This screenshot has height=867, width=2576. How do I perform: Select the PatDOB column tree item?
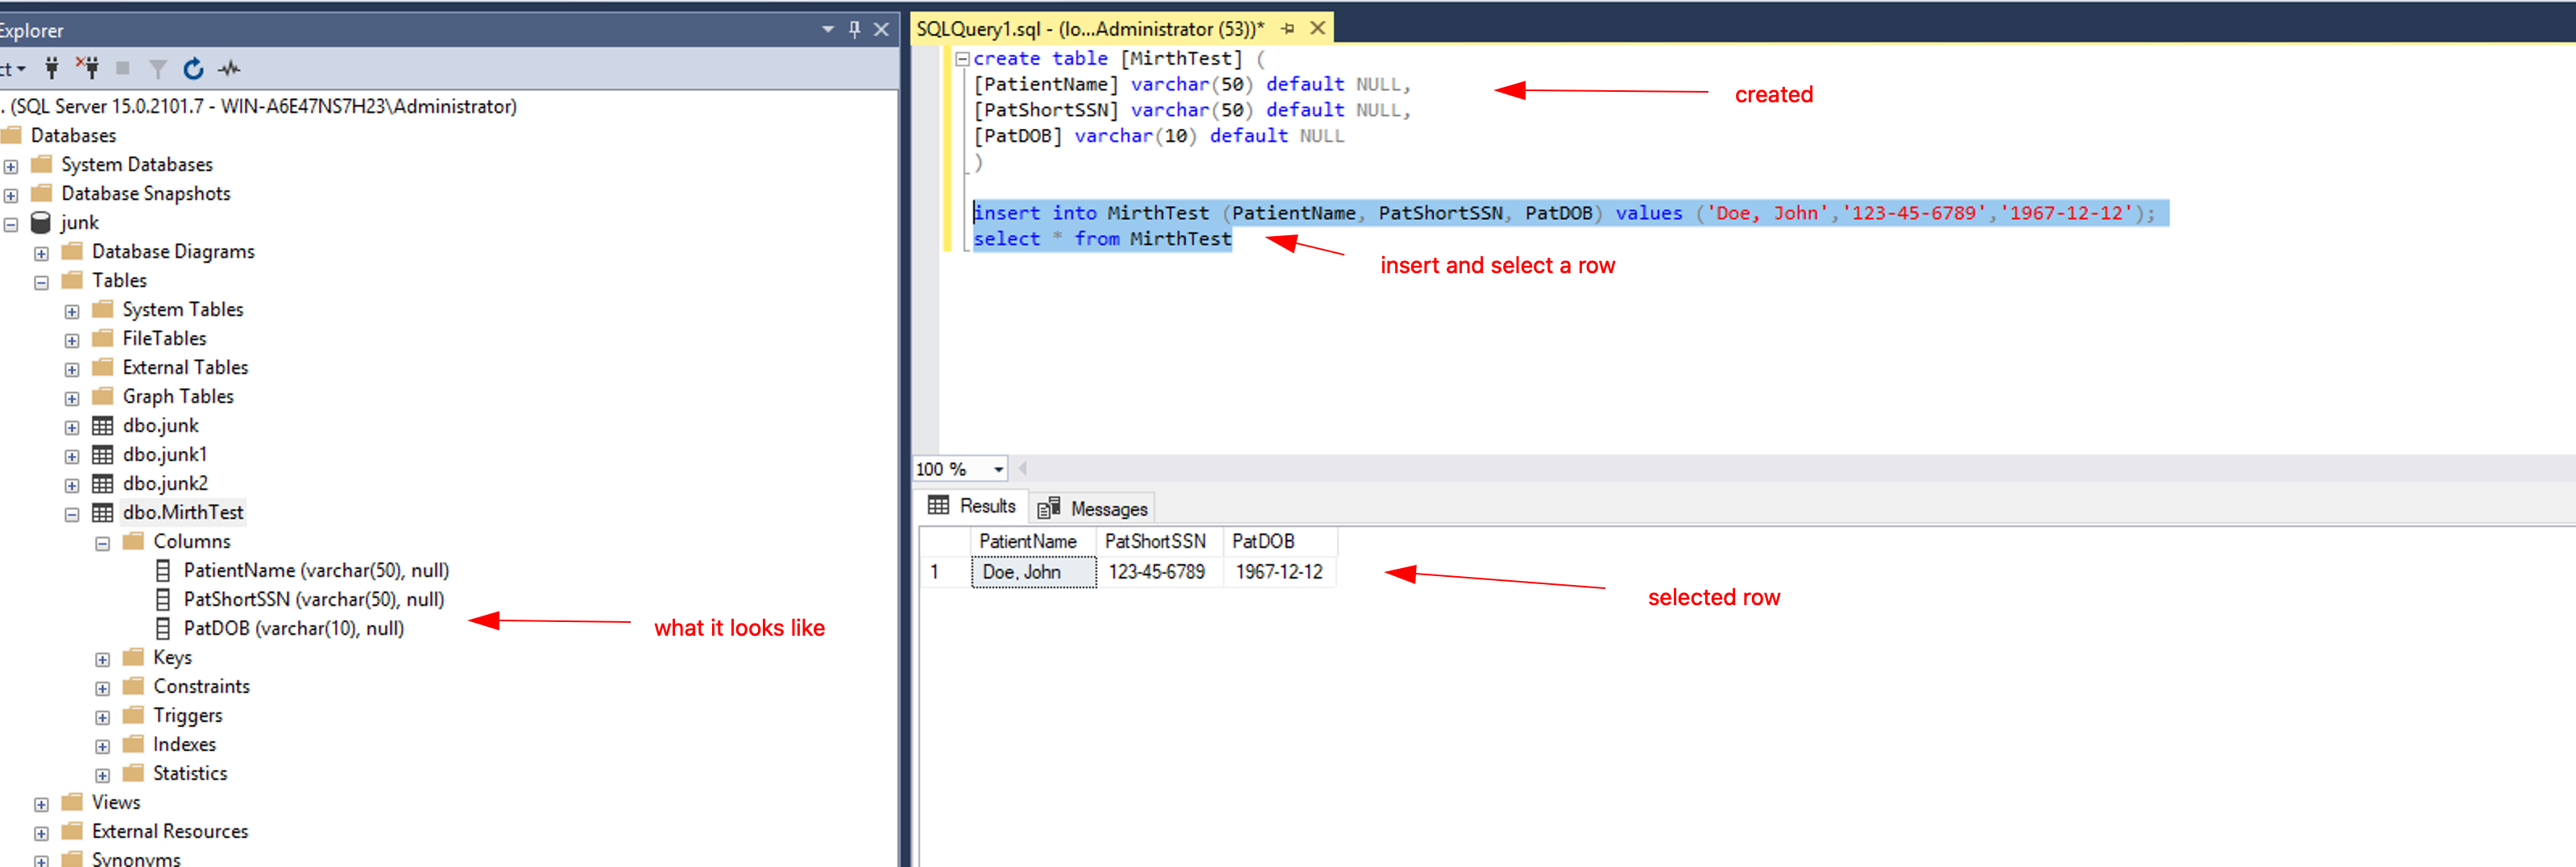point(293,628)
